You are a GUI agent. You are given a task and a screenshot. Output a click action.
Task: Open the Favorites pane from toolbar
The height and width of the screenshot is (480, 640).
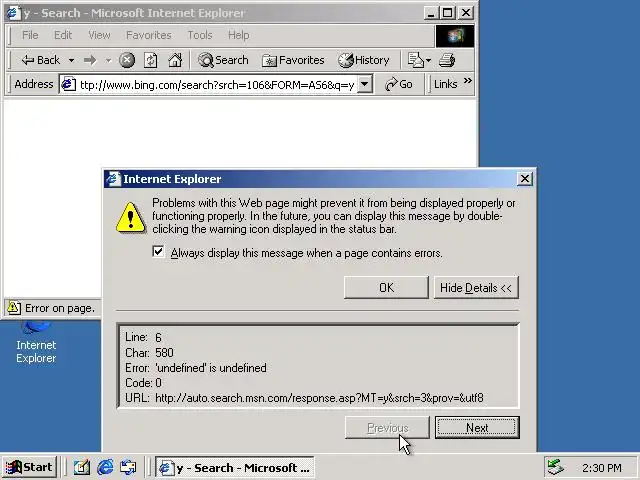point(293,60)
